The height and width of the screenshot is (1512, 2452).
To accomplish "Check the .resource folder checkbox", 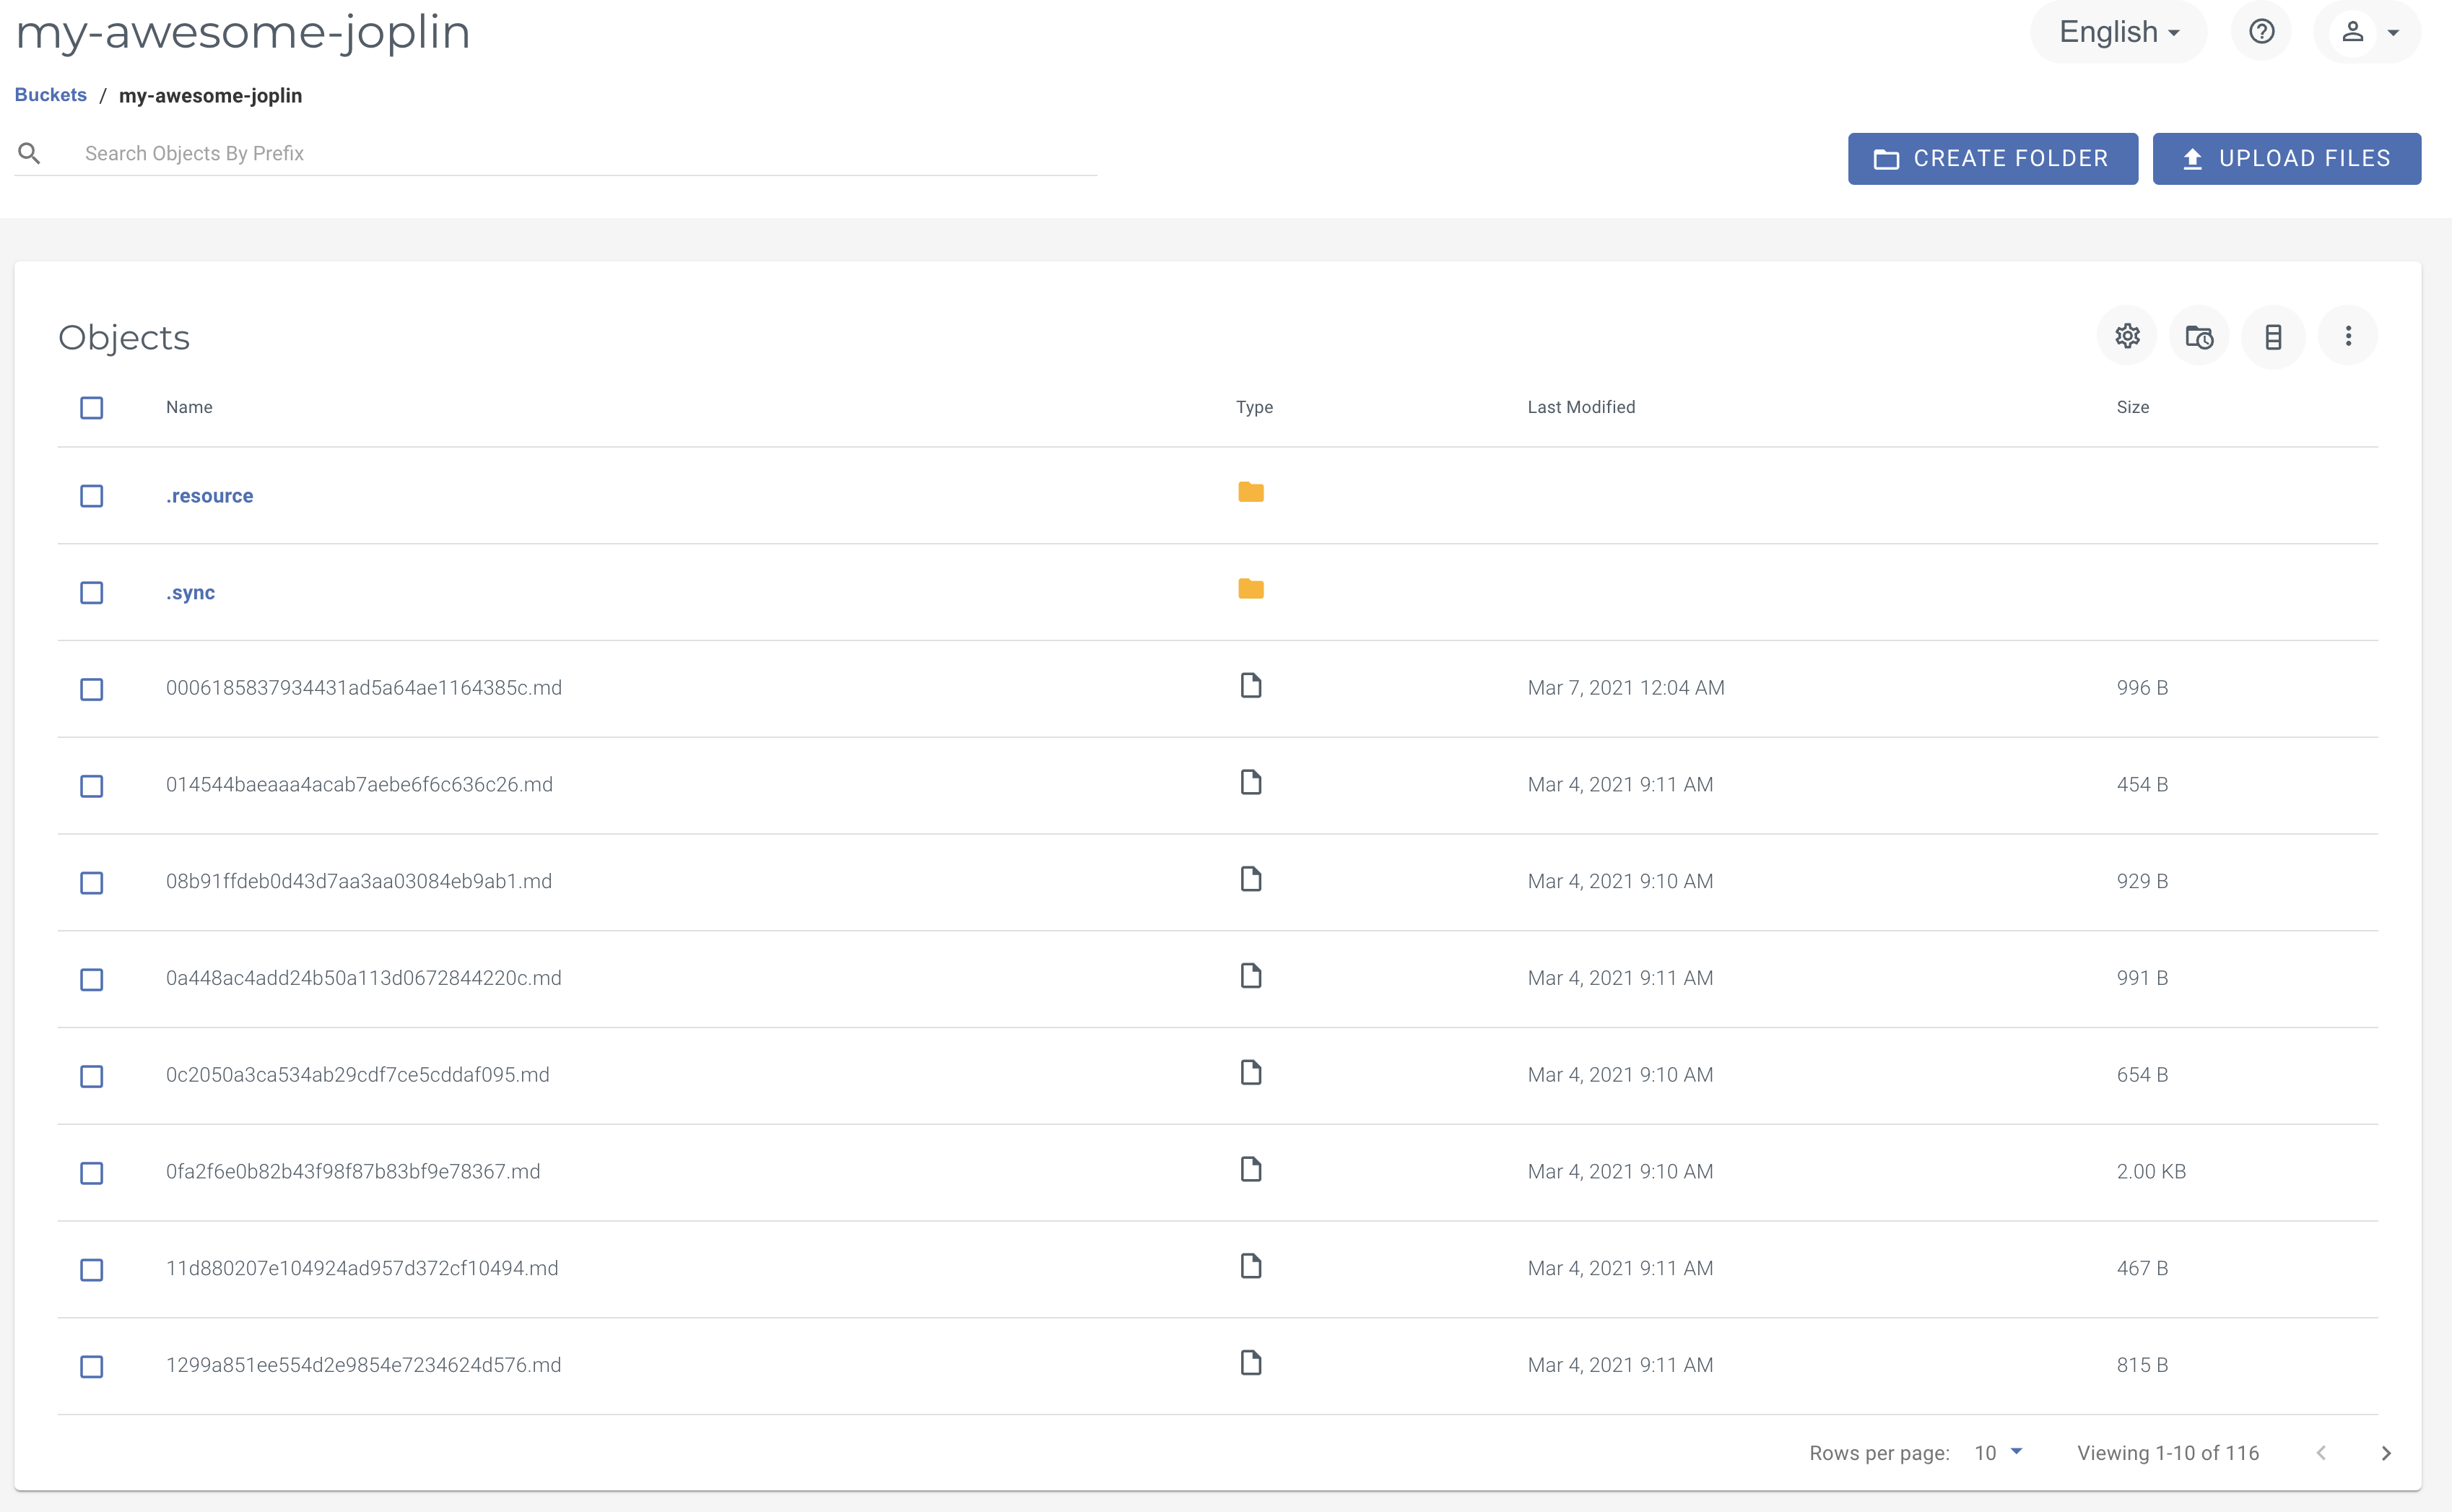I will 91,496.
